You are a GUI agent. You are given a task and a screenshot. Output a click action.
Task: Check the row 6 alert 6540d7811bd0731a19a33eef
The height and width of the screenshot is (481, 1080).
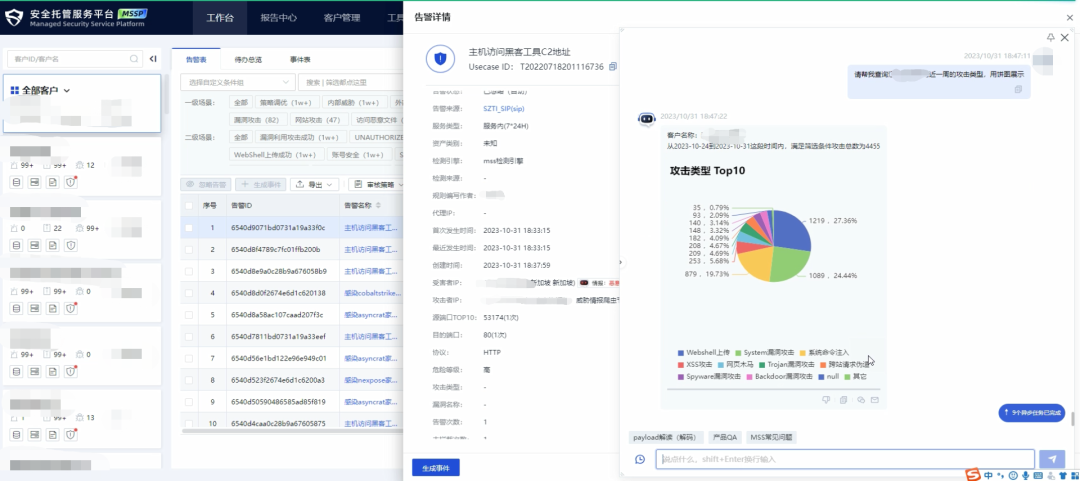click(x=189, y=336)
